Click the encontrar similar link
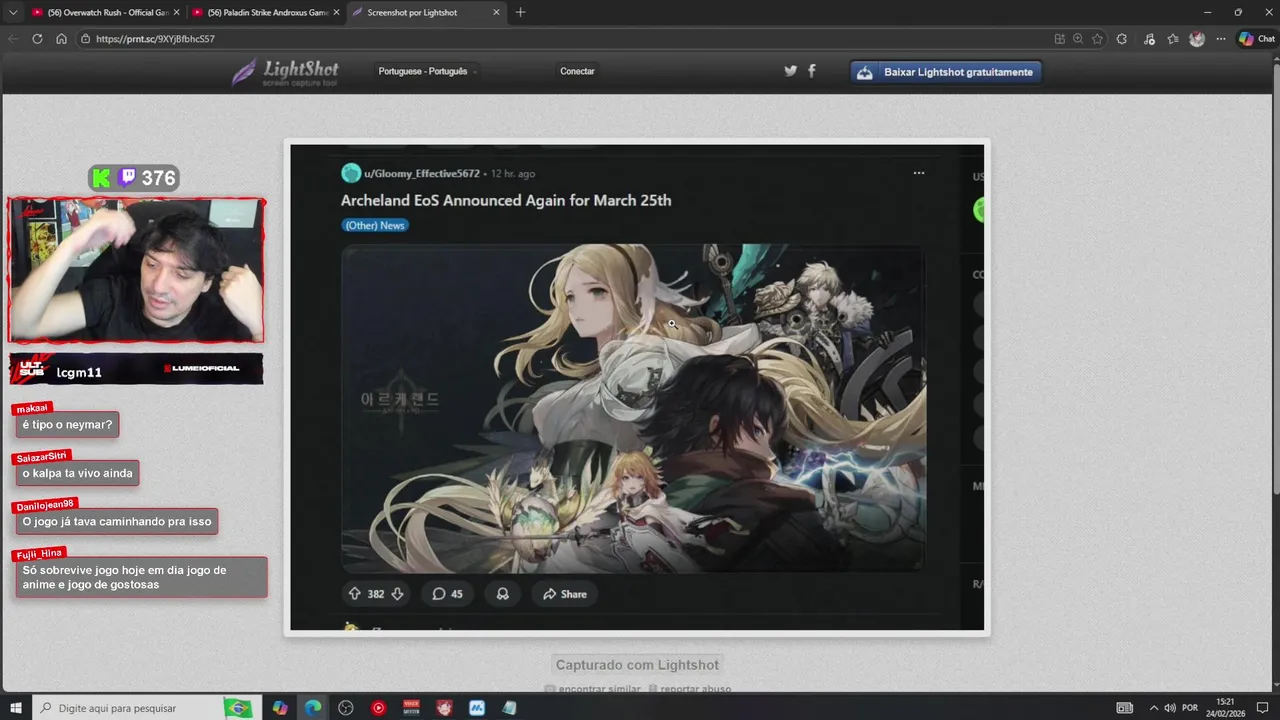1280x720 pixels. tap(599, 689)
